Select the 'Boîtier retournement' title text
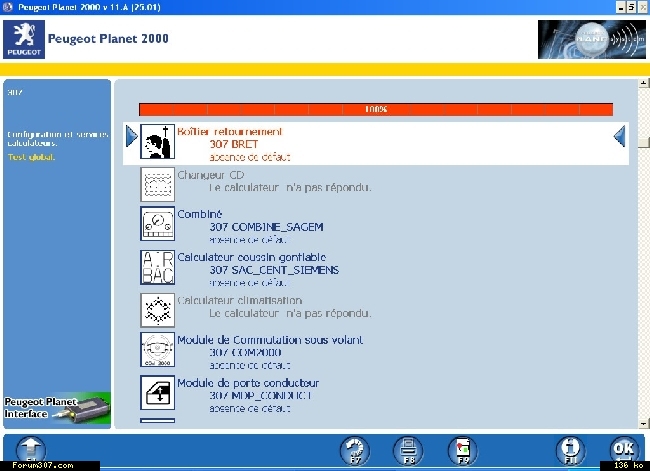 pyautogui.click(x=230, y=131)
